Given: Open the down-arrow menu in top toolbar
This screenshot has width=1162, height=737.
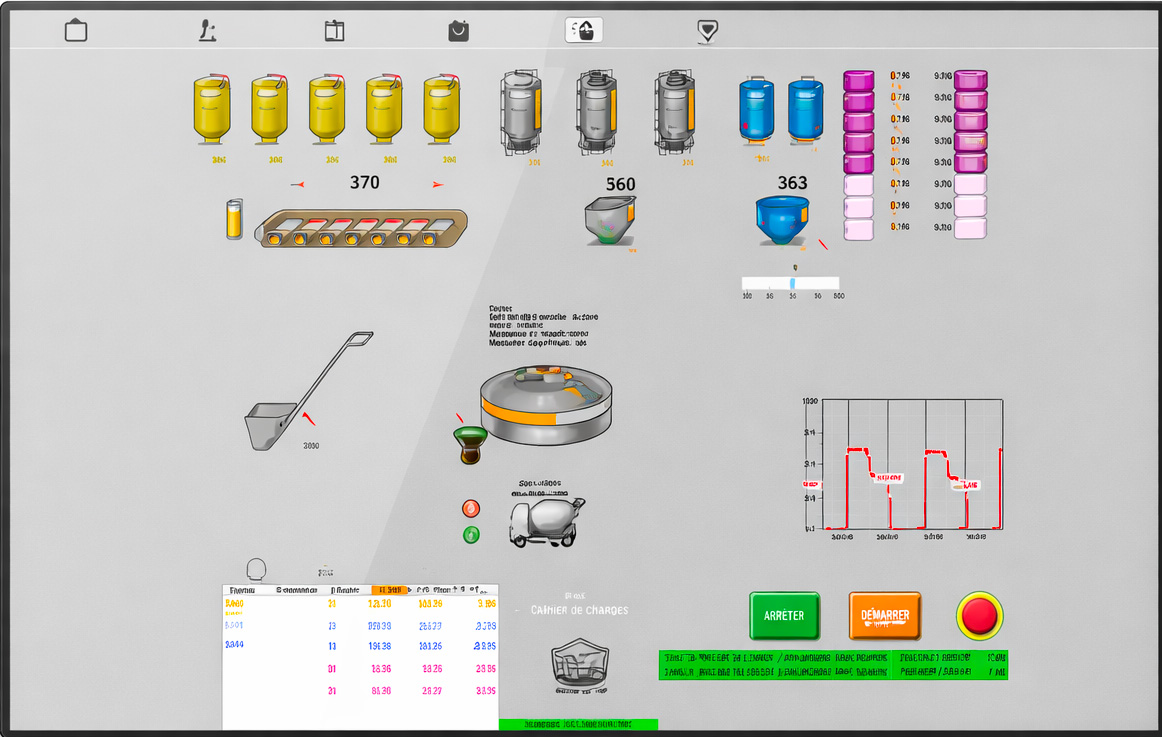Looking at the screenshot, I should pos(707,31).
